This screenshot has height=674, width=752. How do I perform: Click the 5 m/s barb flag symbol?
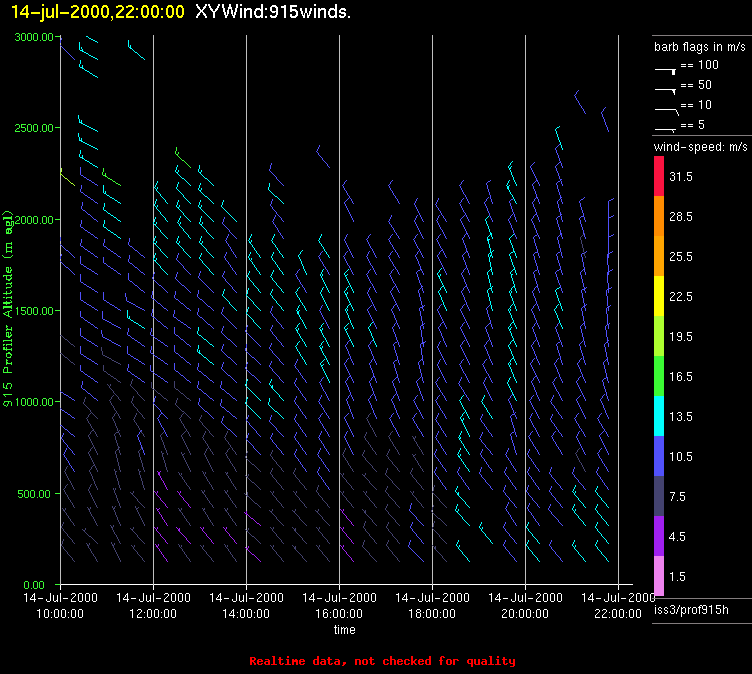pos(666,127)
